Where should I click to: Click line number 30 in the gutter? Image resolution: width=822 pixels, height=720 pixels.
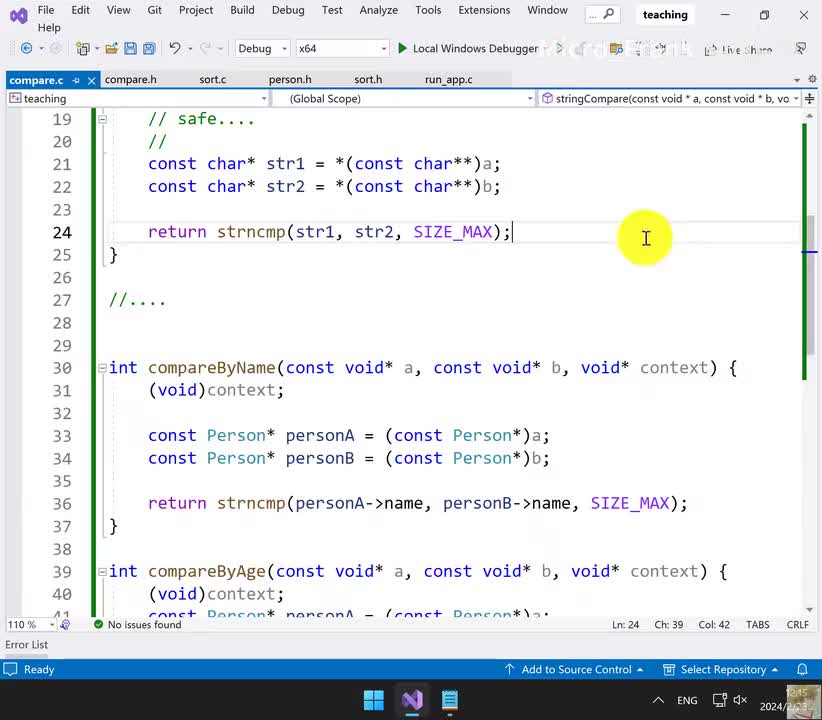pos(62,368)
